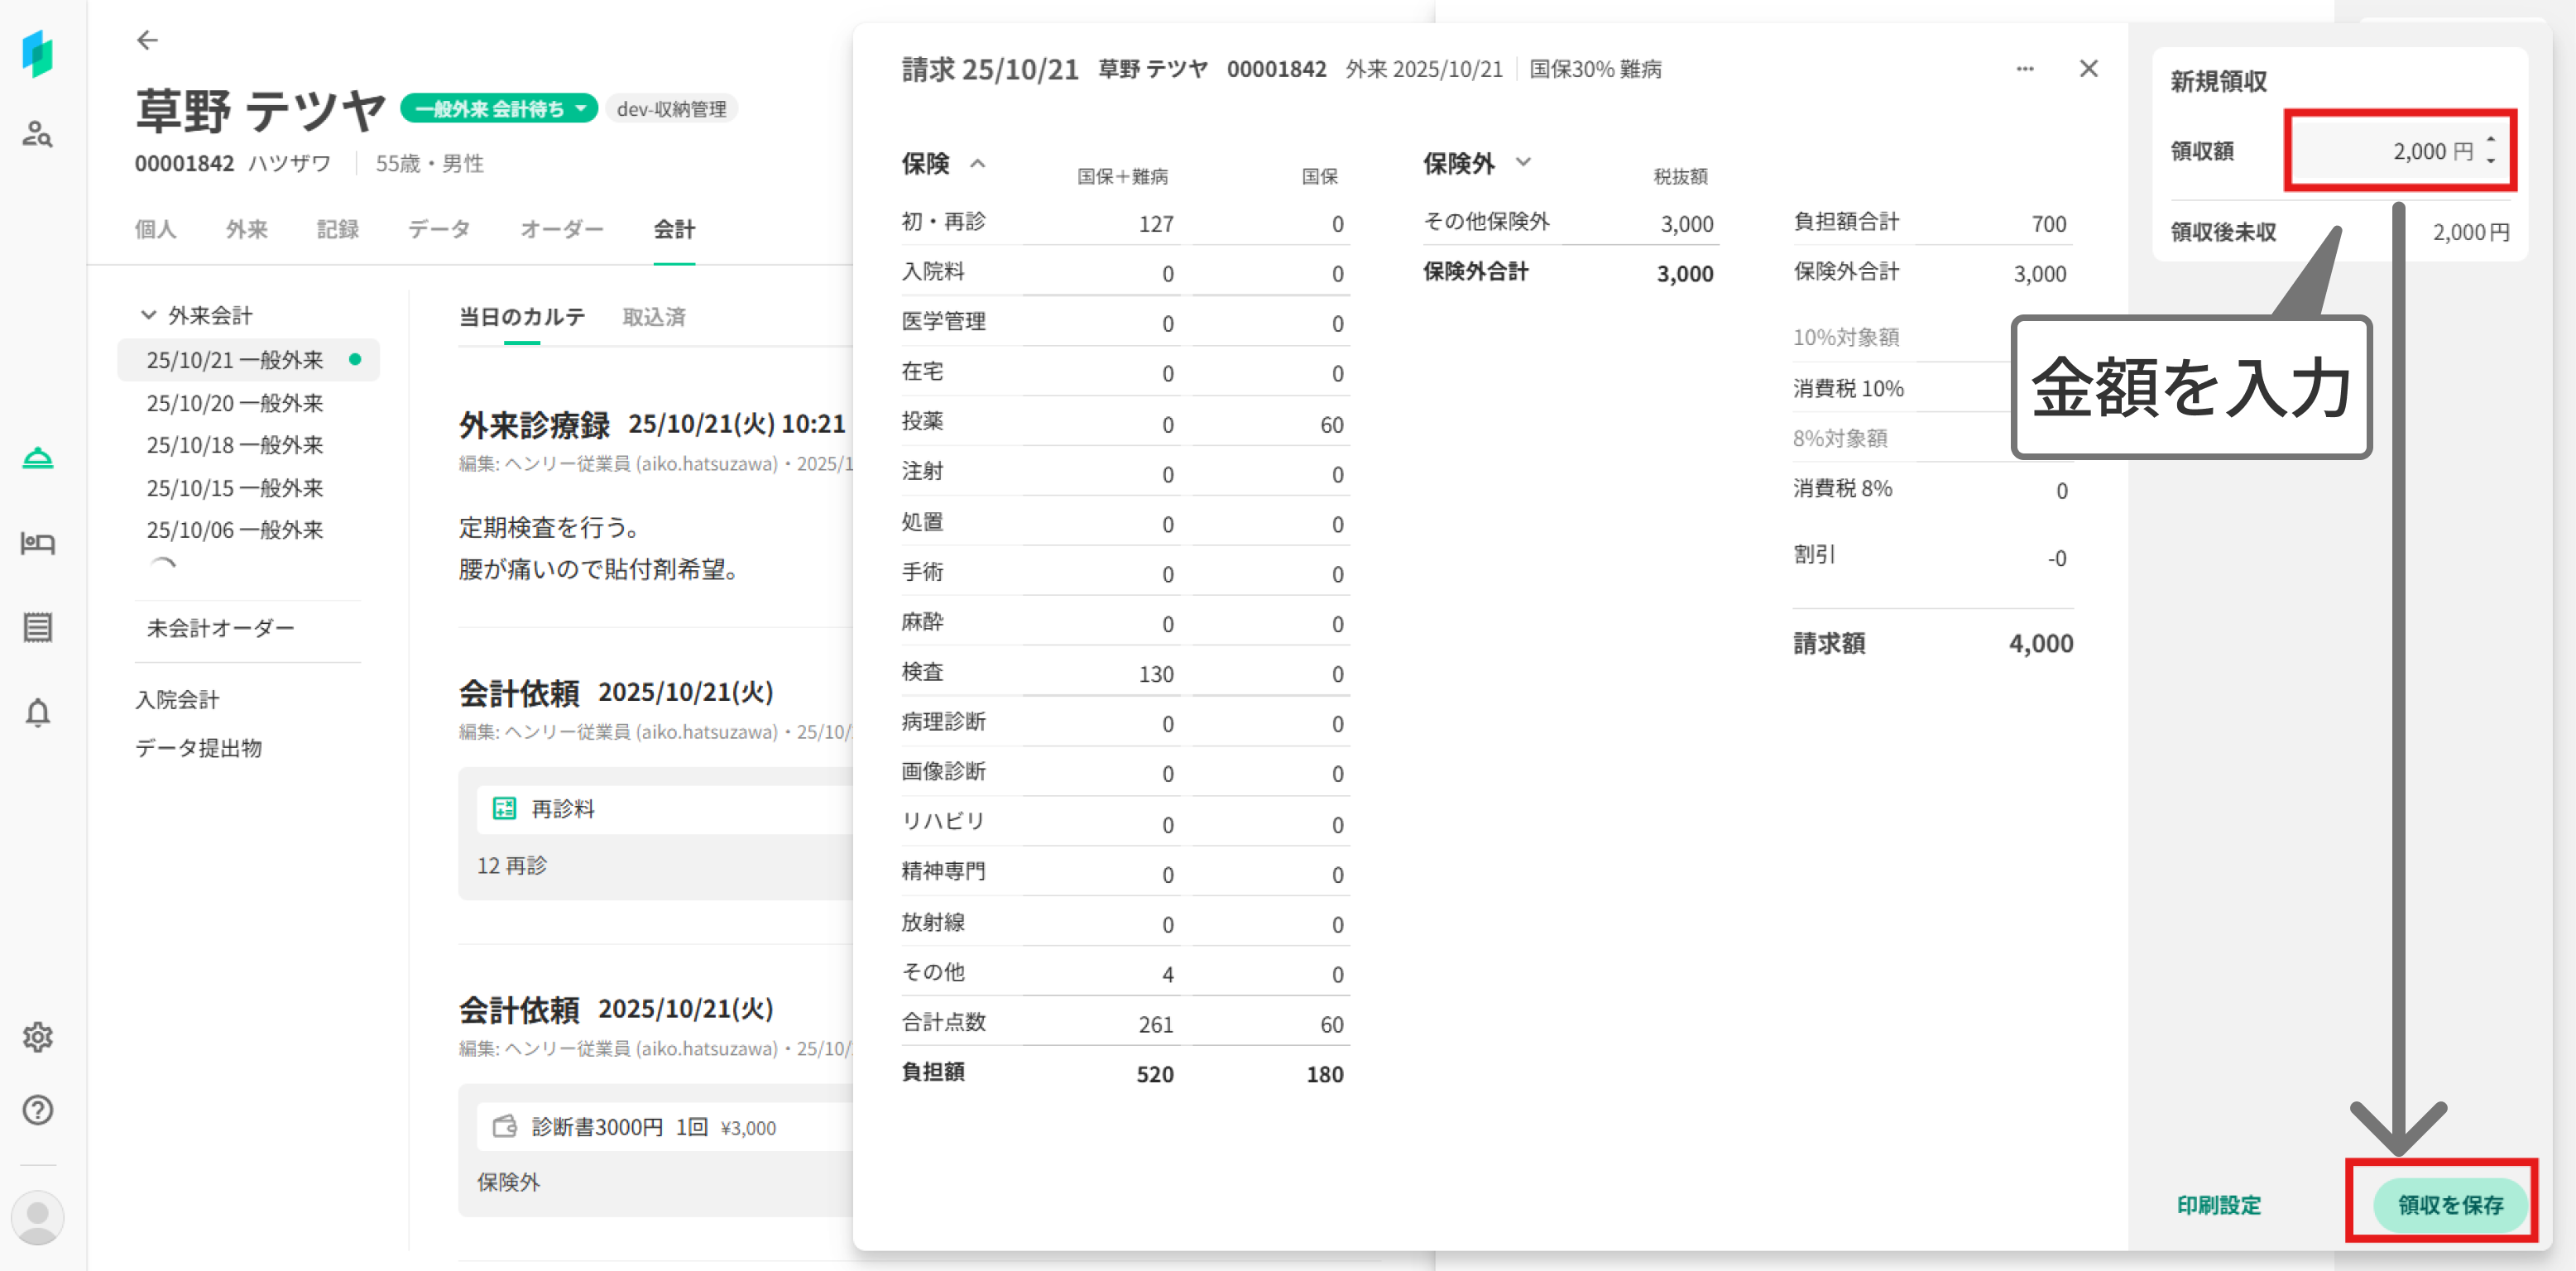Click the patient search icon in sidebar

[x=37, y=134]
